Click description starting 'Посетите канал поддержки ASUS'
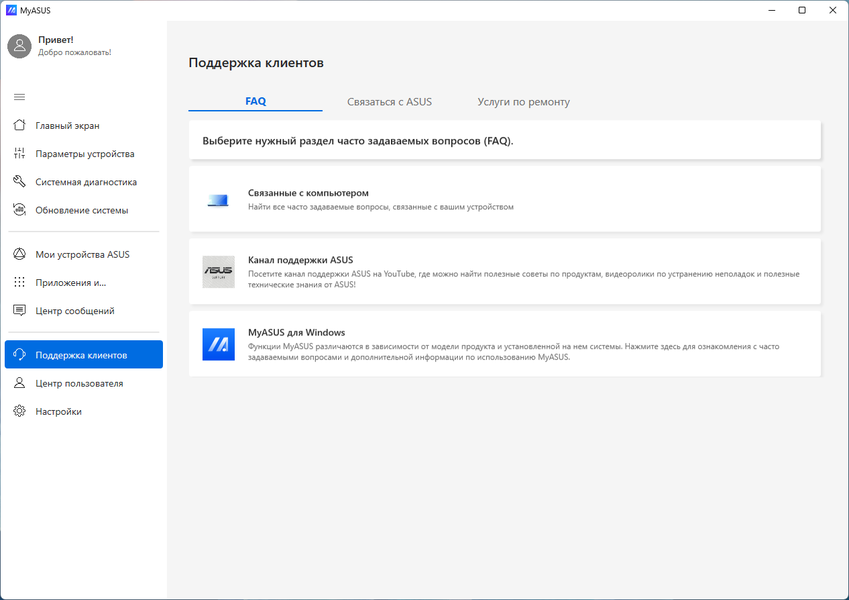This screenshot has width=849, height=600. pos(524,279)
